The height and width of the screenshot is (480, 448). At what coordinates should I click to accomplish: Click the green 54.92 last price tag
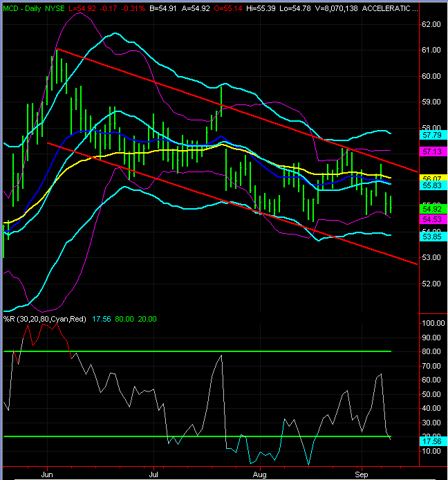432,209
